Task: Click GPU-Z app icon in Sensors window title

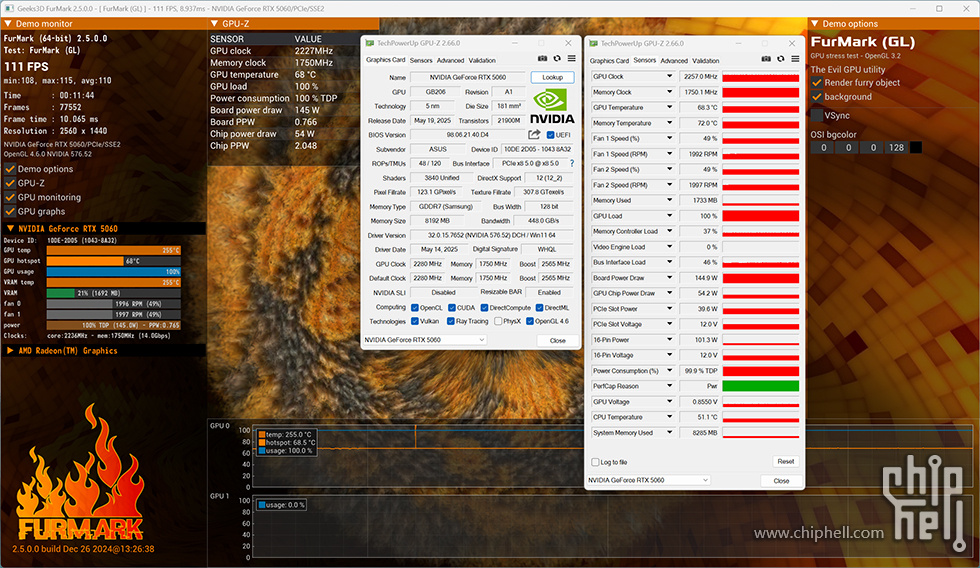Action: pyautogui.click(x=593, y=43)
